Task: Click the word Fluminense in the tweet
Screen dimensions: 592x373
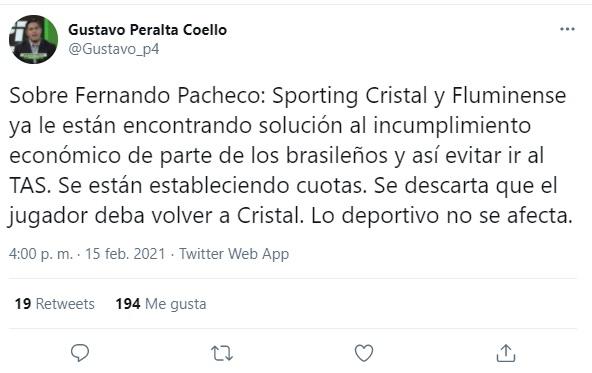Action: [x=509, y=96]
